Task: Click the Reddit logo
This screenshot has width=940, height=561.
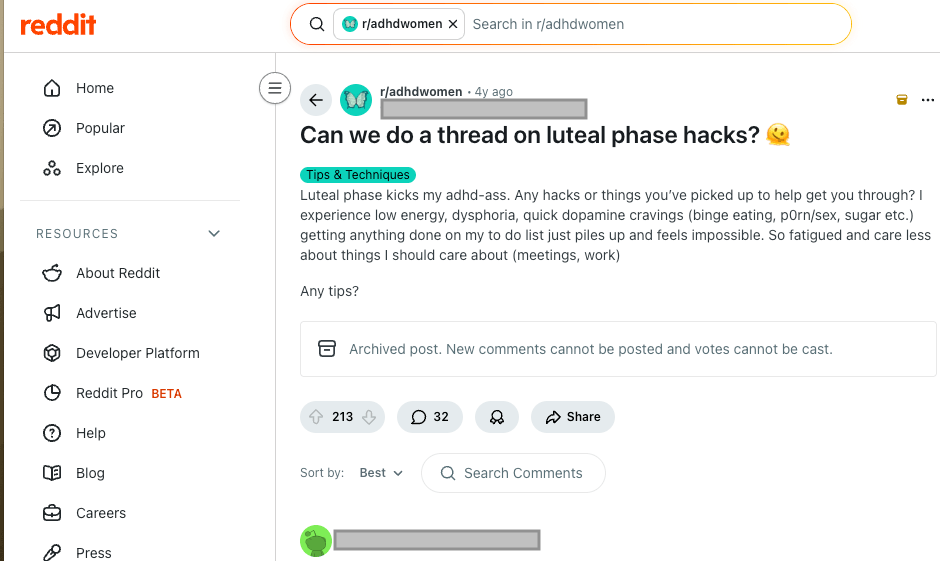Action: [58, 25]
